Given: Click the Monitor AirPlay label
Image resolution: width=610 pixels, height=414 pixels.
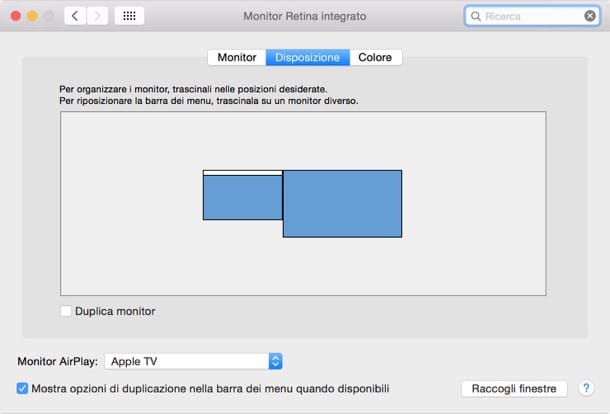Looking at the screenshot, I should coord(58,361).
